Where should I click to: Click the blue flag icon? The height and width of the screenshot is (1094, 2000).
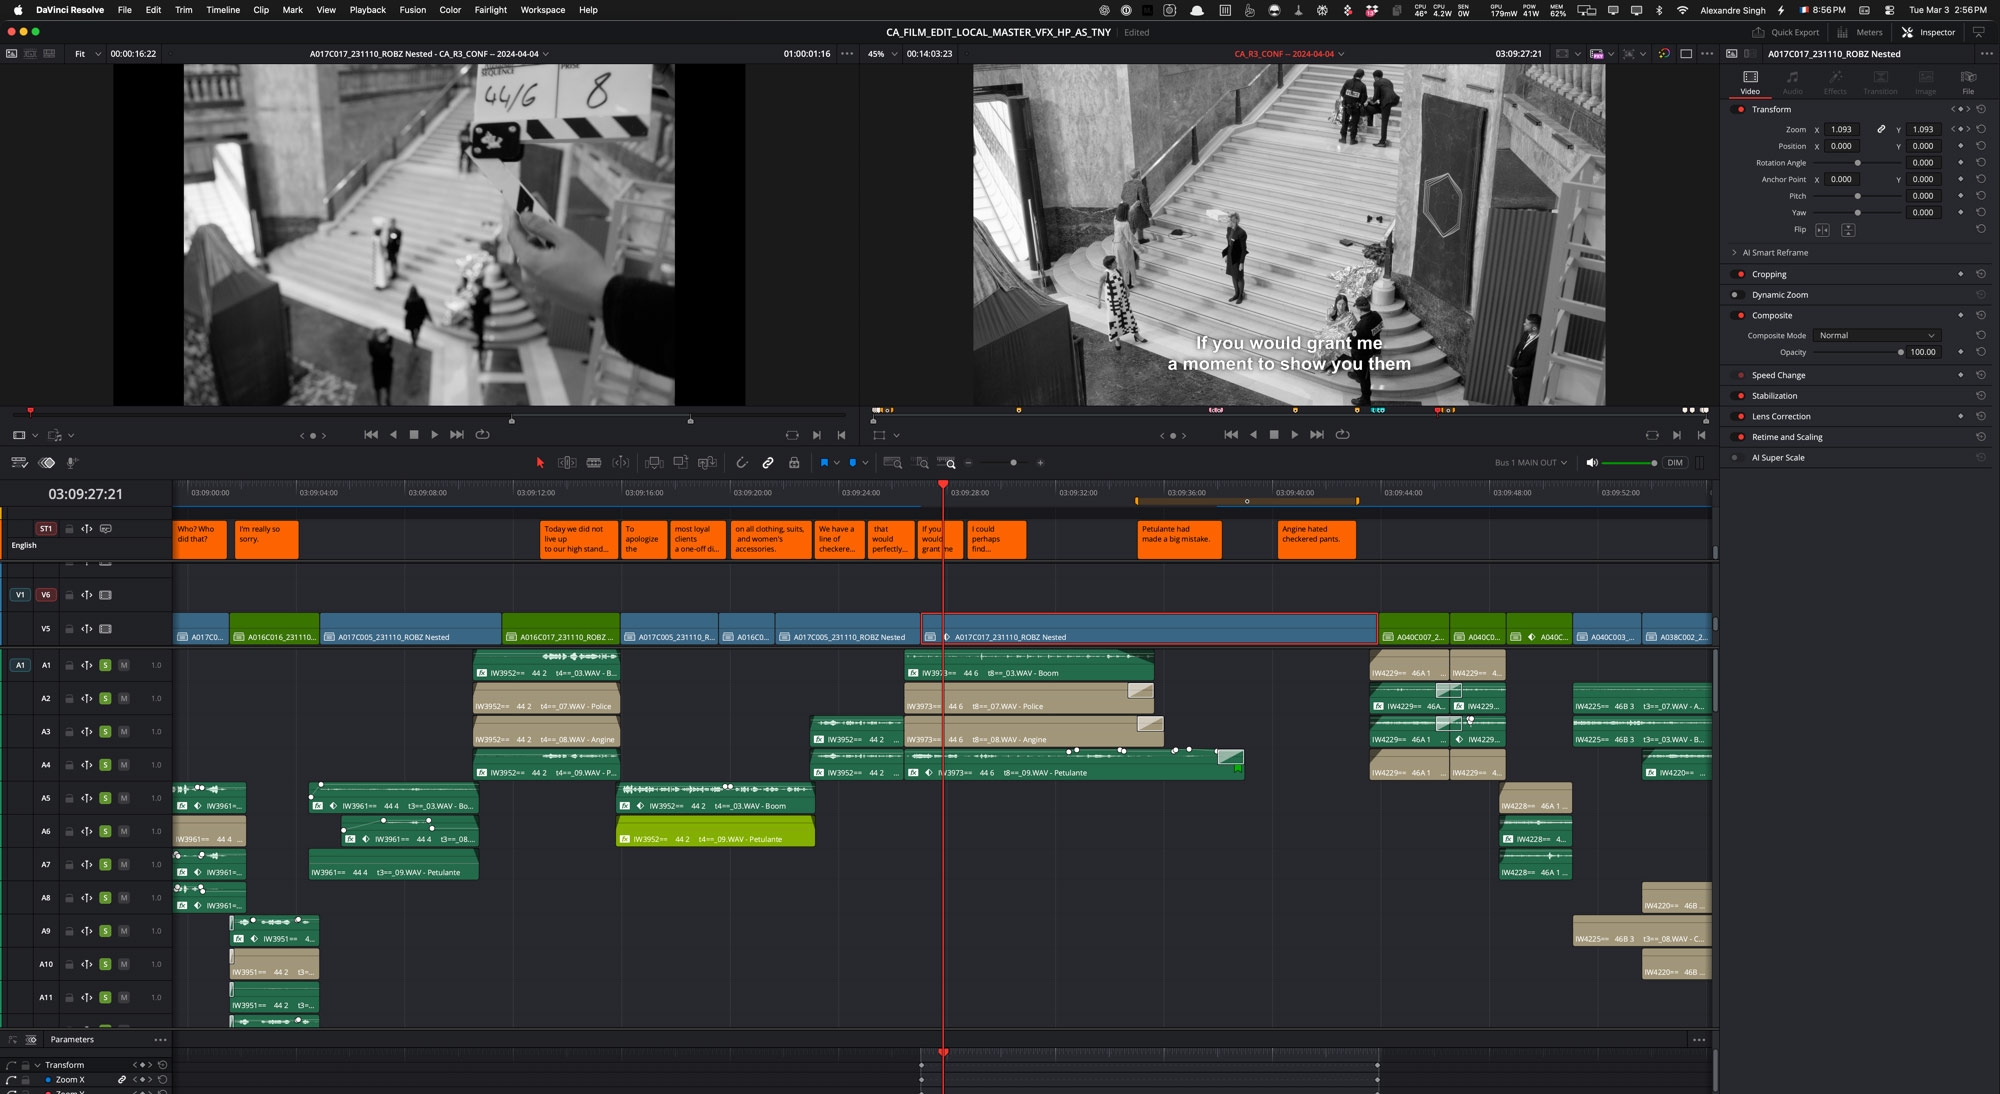coord(824,463)
